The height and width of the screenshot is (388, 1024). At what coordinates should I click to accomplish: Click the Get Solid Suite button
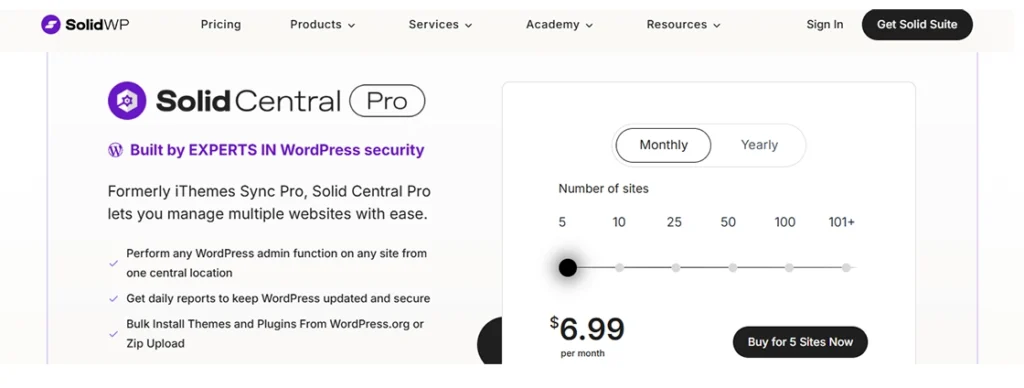point(917,25)
